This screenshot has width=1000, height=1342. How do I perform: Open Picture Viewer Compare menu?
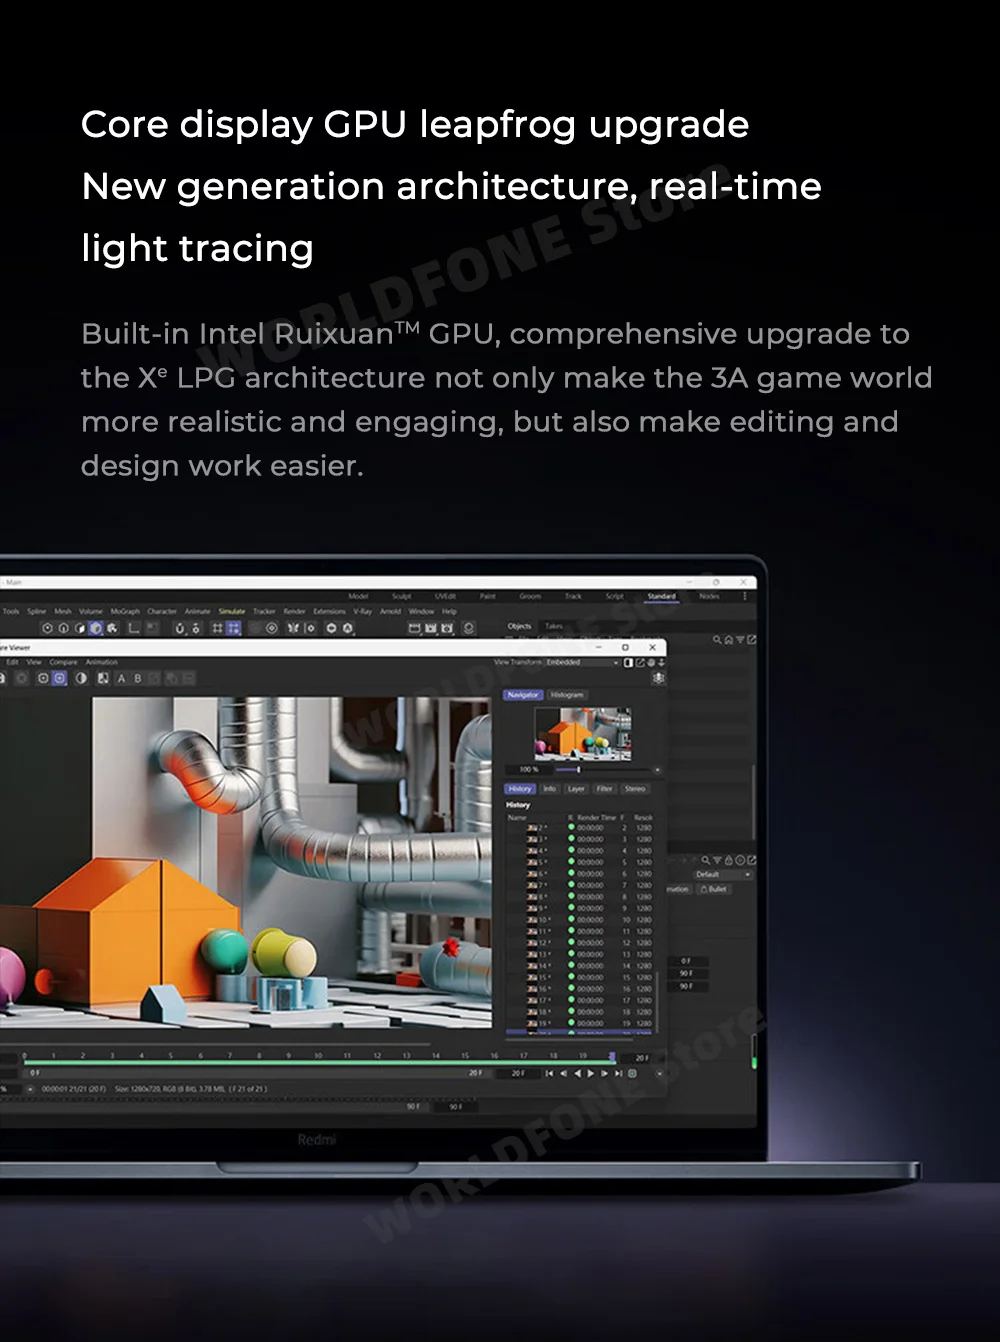coord(63,662)
